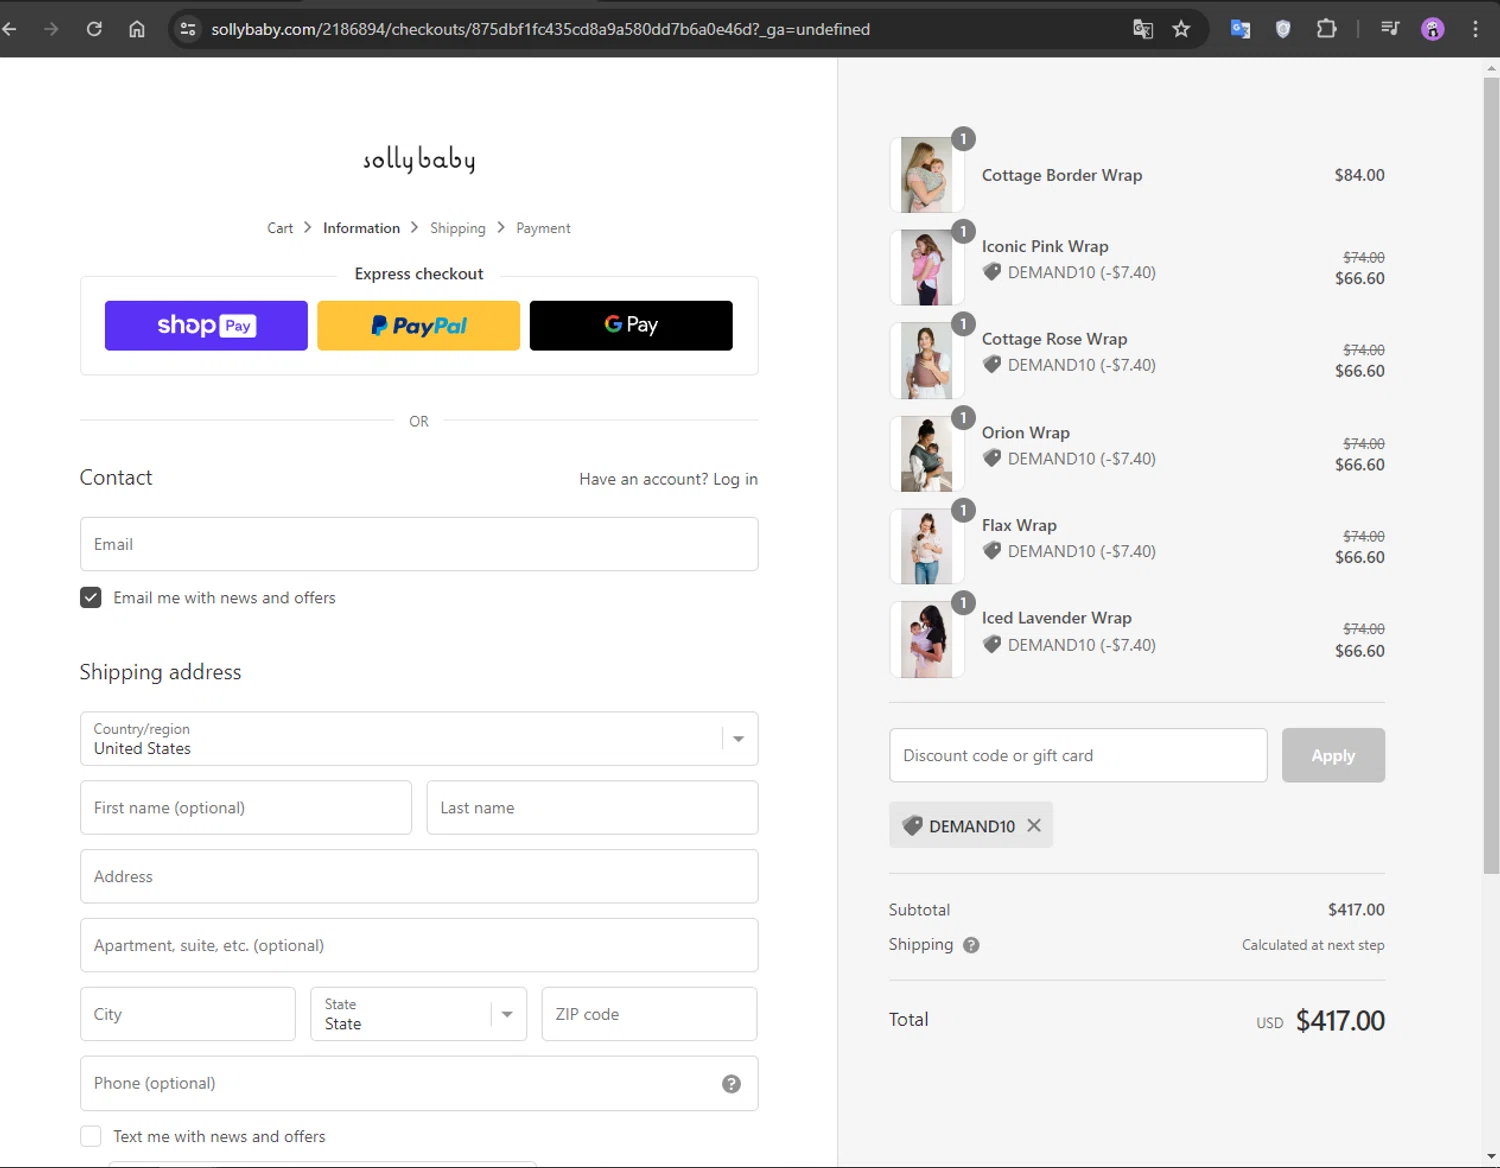
Task: Open the browser profile avatar
Action: click(1432, 29)
